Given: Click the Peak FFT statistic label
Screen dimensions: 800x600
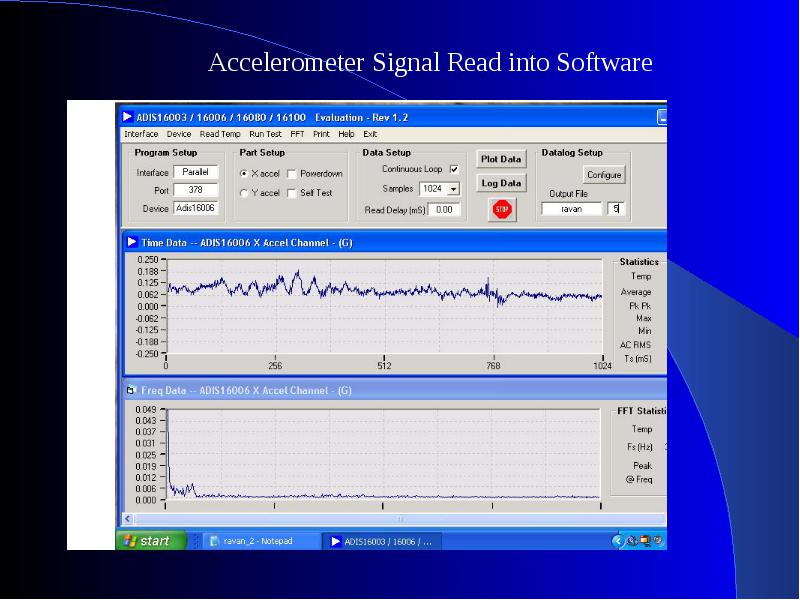Looking at the screenshot, I should (642, 465).
